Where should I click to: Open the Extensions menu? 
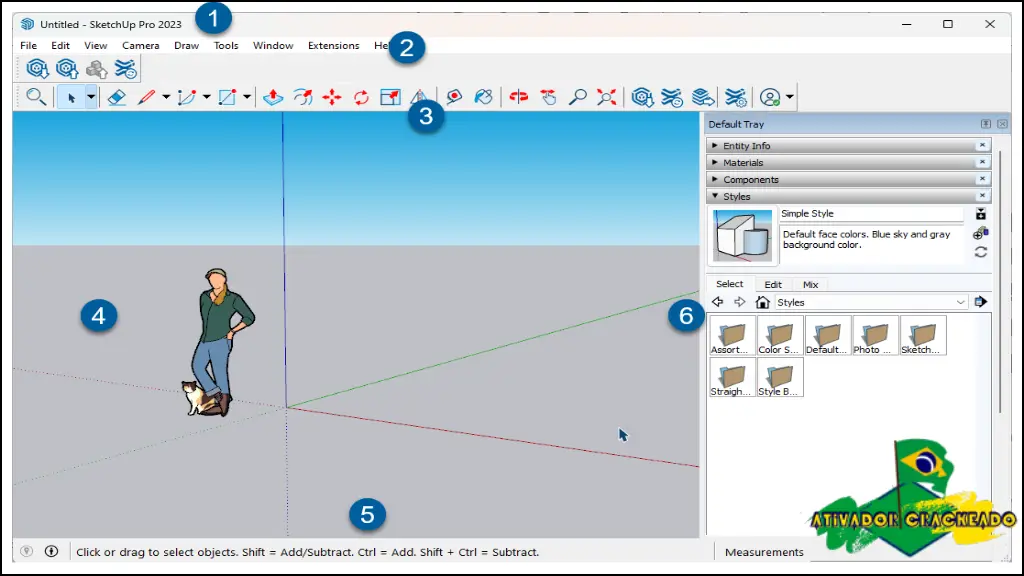pyautogui.click(x=334, y=46)
